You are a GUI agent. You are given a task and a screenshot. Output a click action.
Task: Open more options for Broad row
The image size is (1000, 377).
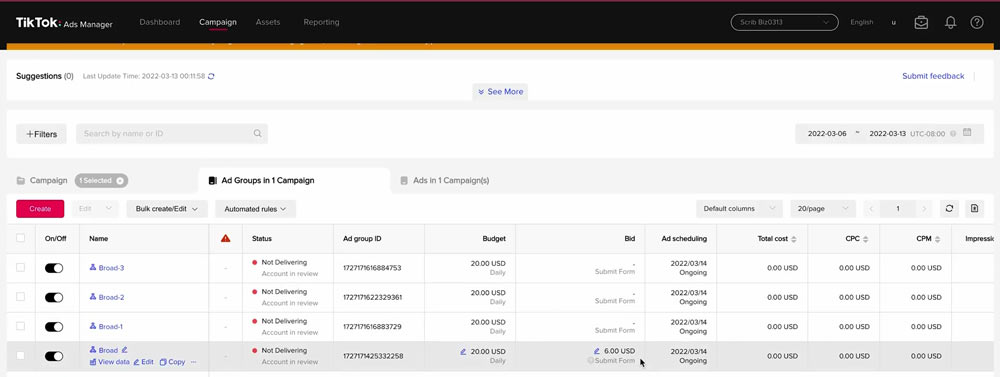(194, 362)
